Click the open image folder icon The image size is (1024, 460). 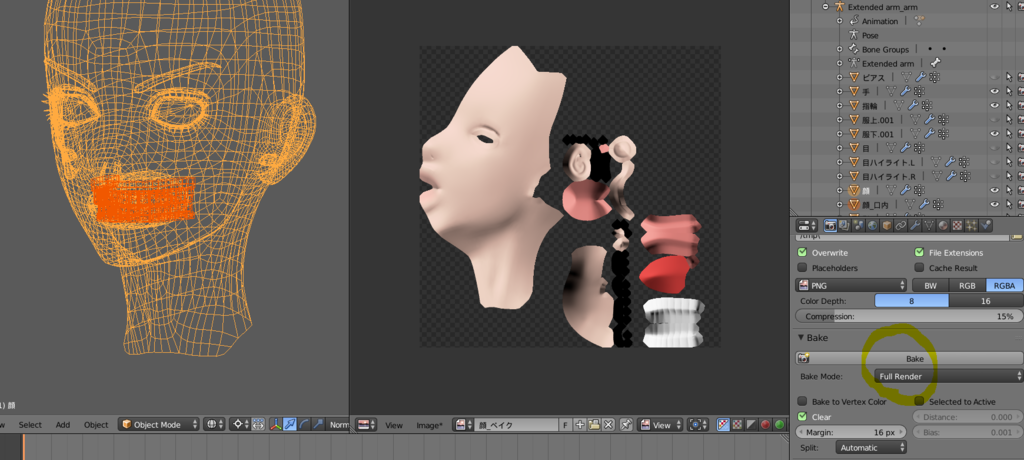[x=594, y=425]
